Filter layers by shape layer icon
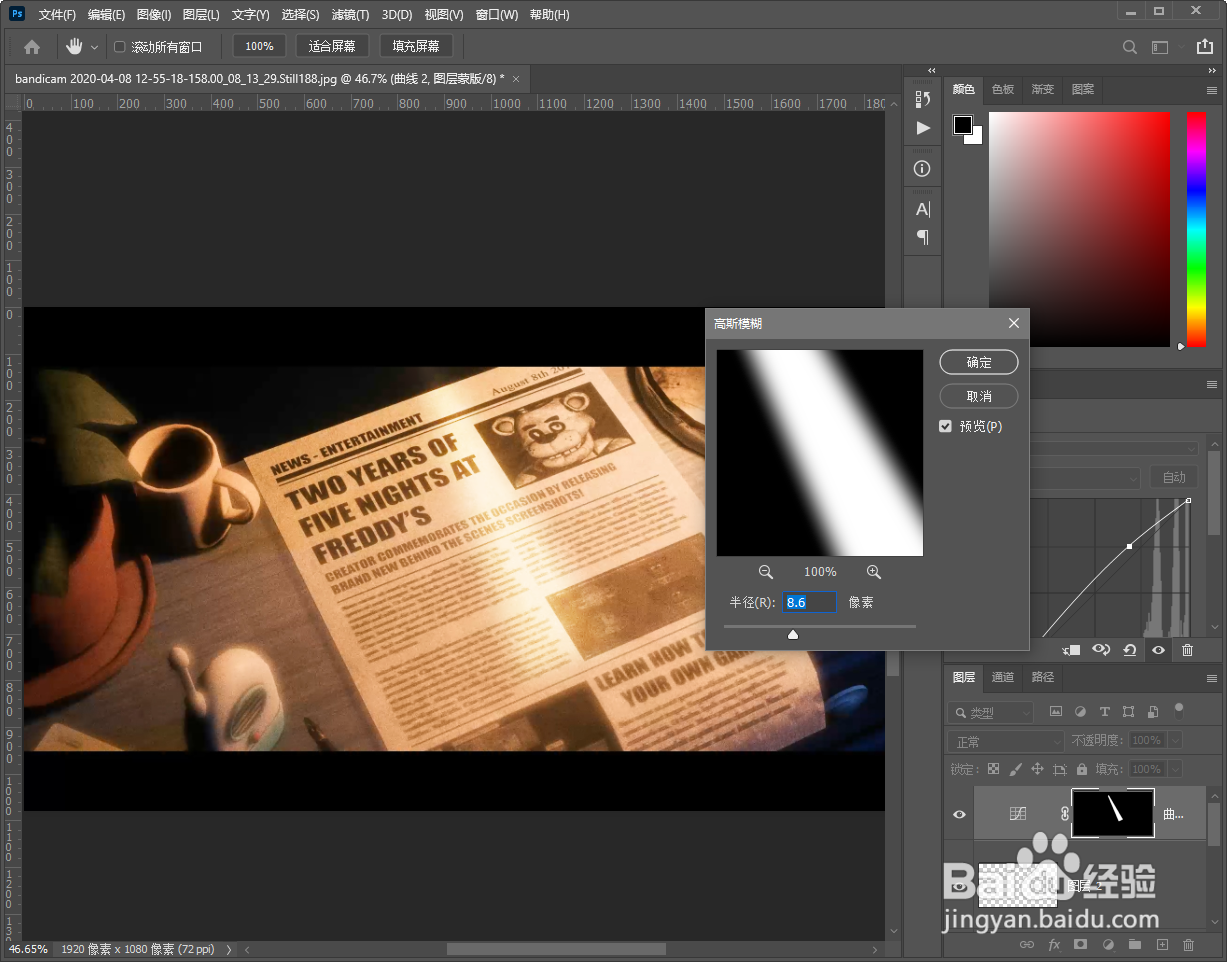Image resolution: width=1227 pixels, height=962 pixels. [x=1128, y=712]
